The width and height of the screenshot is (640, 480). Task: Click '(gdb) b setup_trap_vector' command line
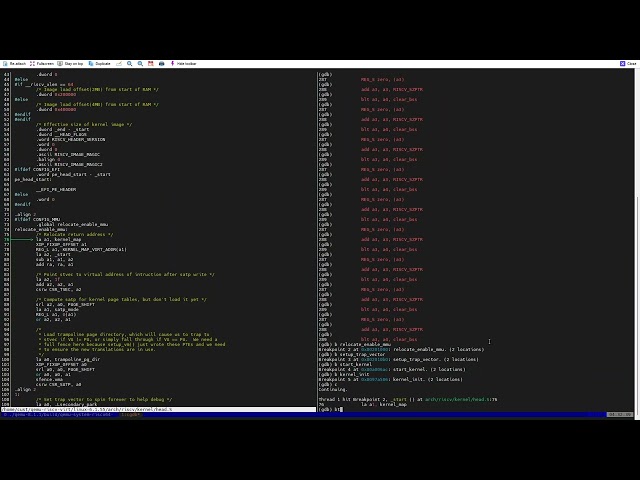click(x=352, y=354)
